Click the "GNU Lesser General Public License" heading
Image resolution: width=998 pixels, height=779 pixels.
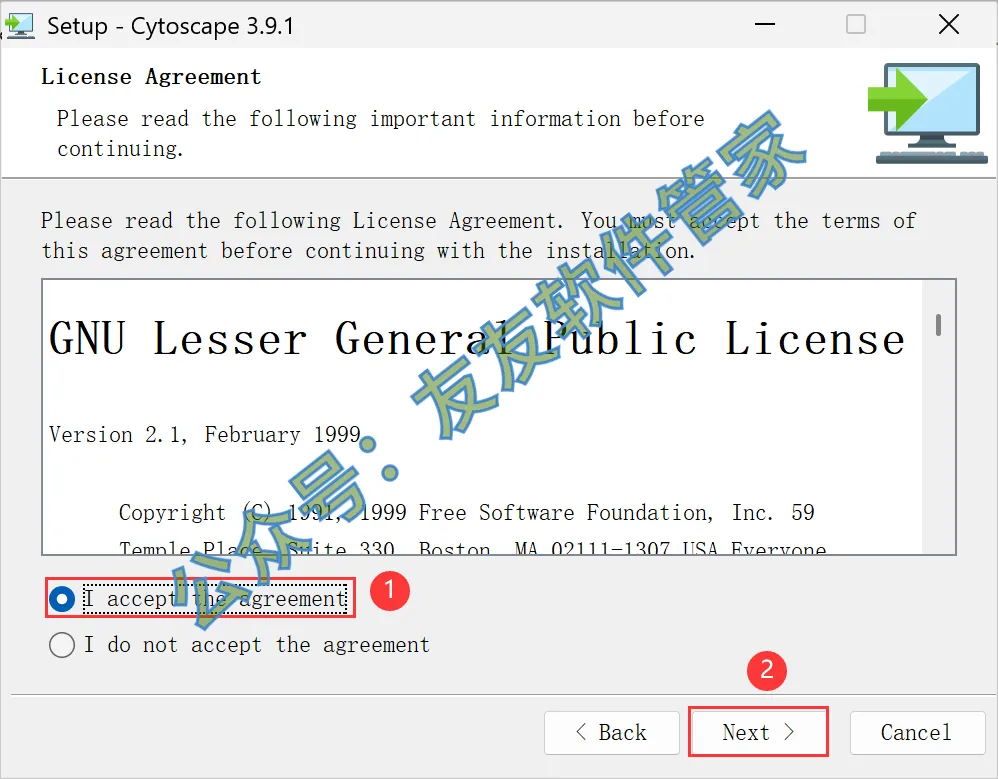477,339
